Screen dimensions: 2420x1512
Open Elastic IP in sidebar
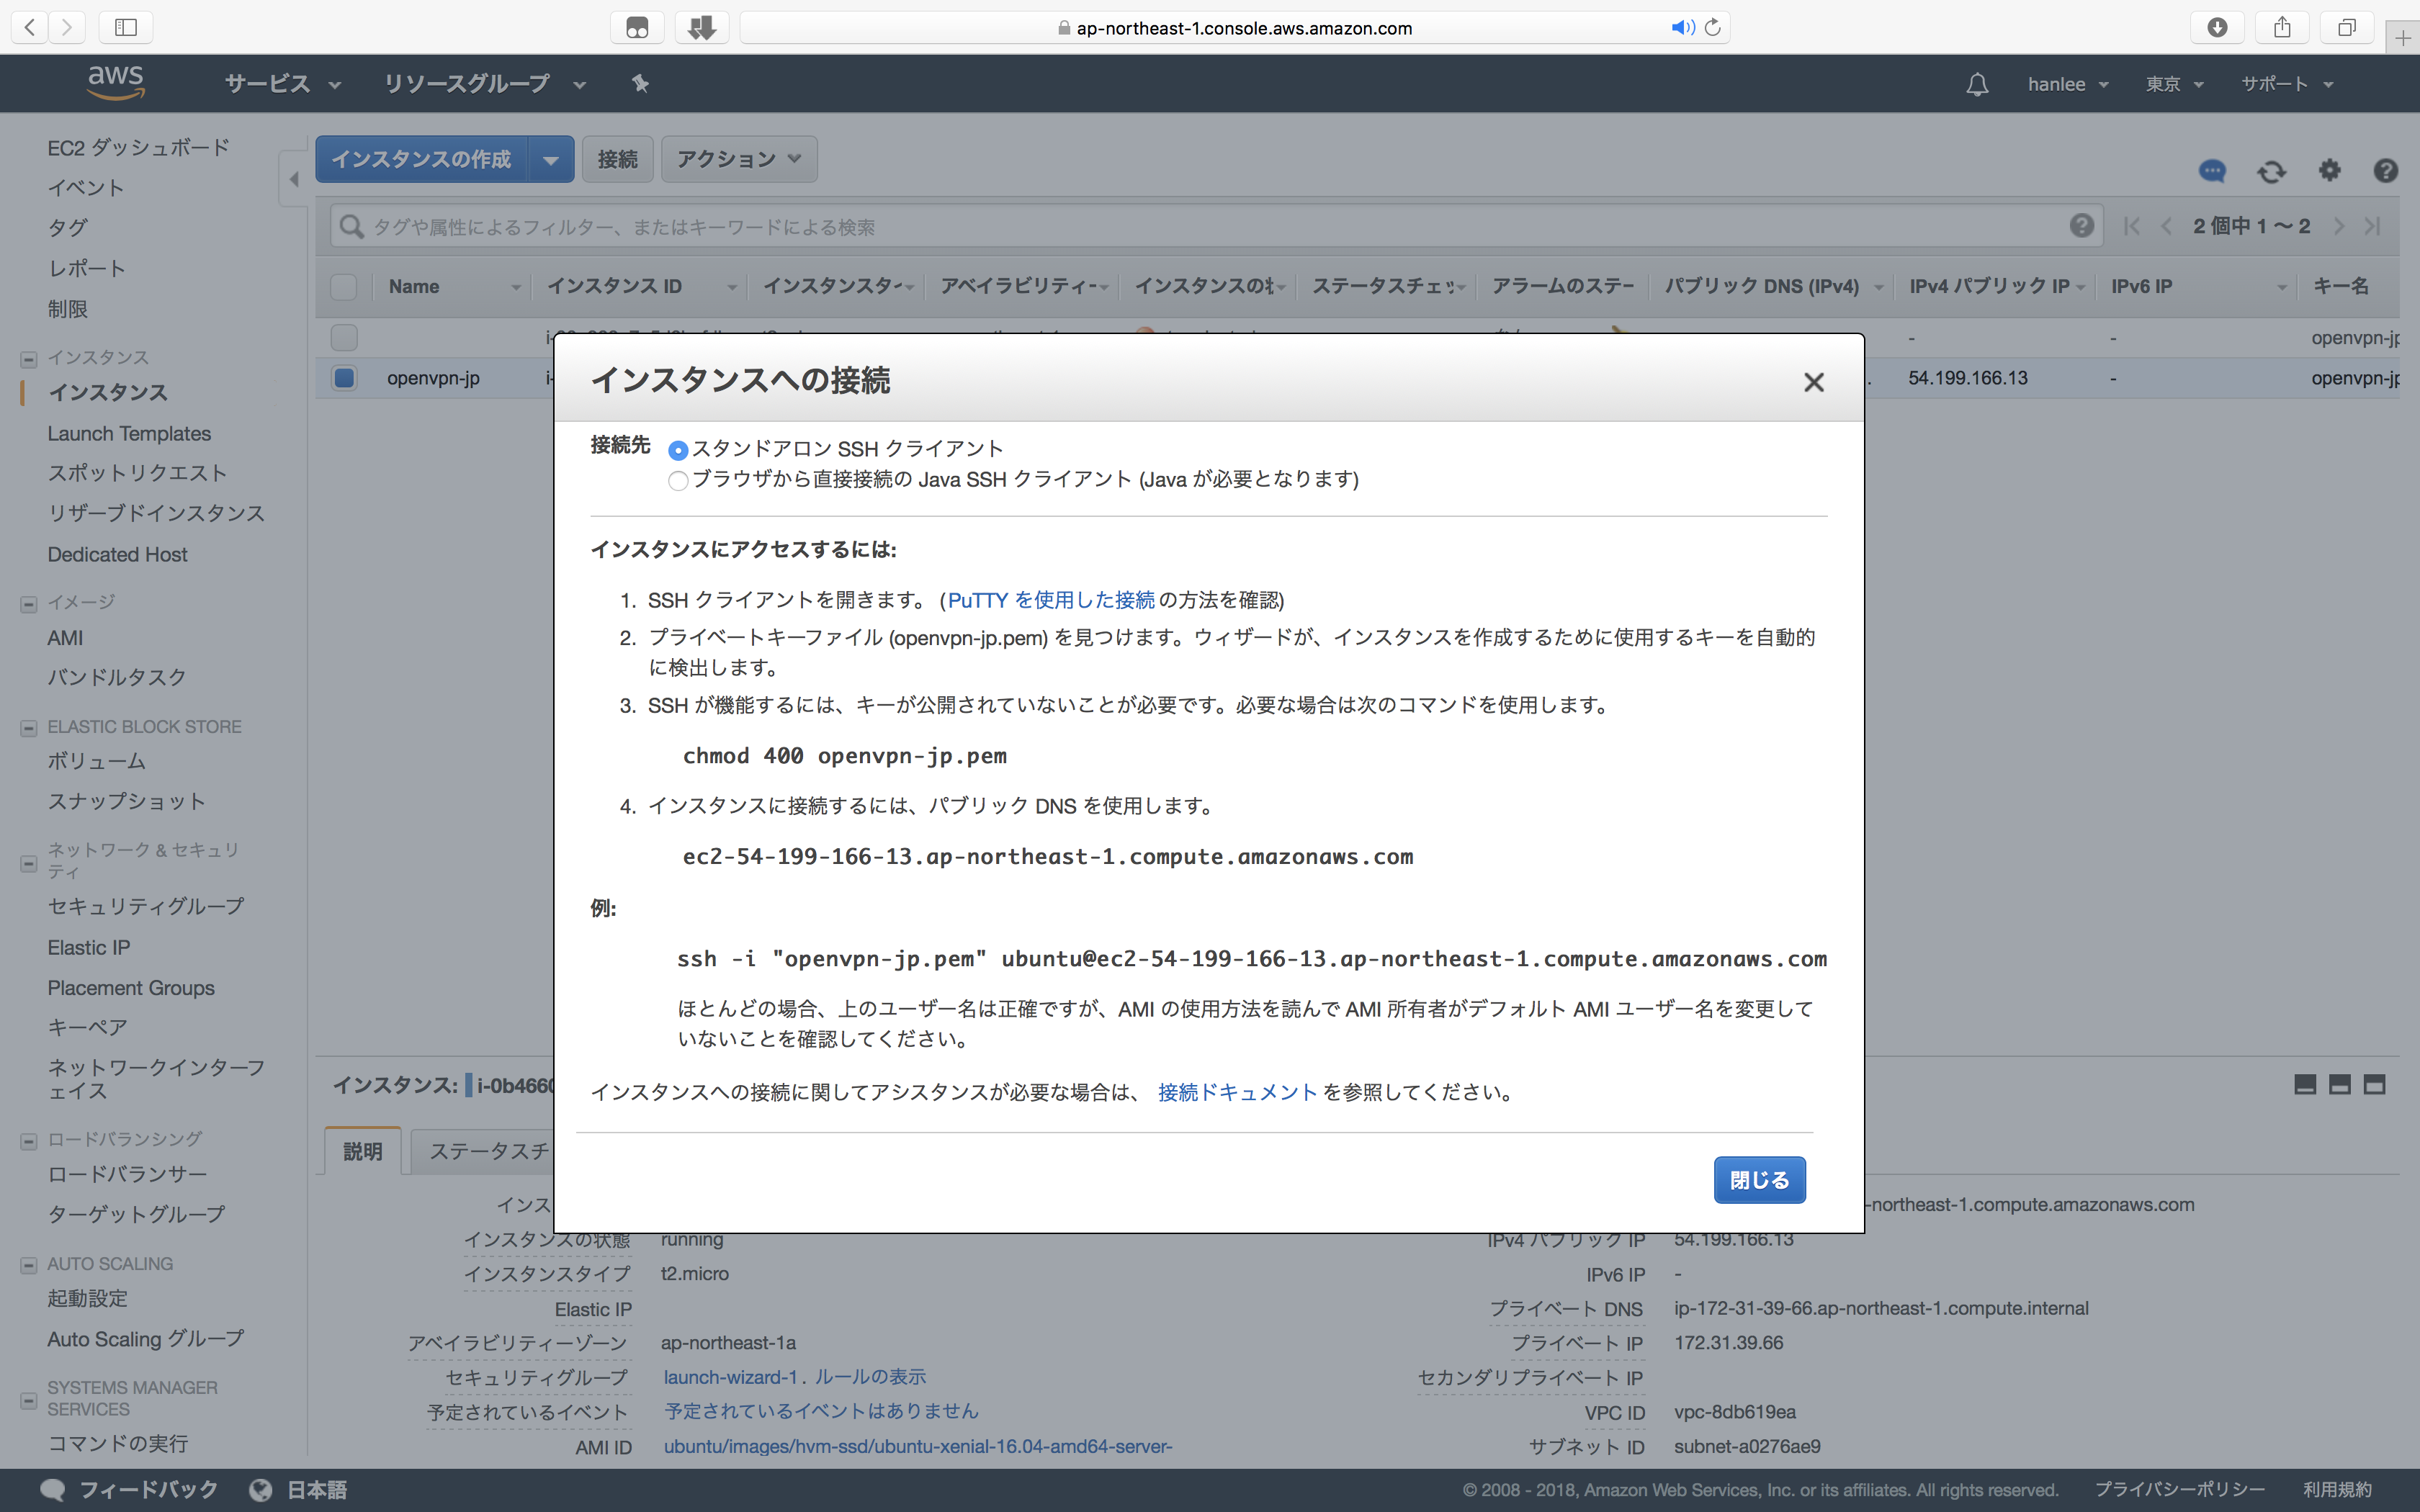[x=89, y=947]
